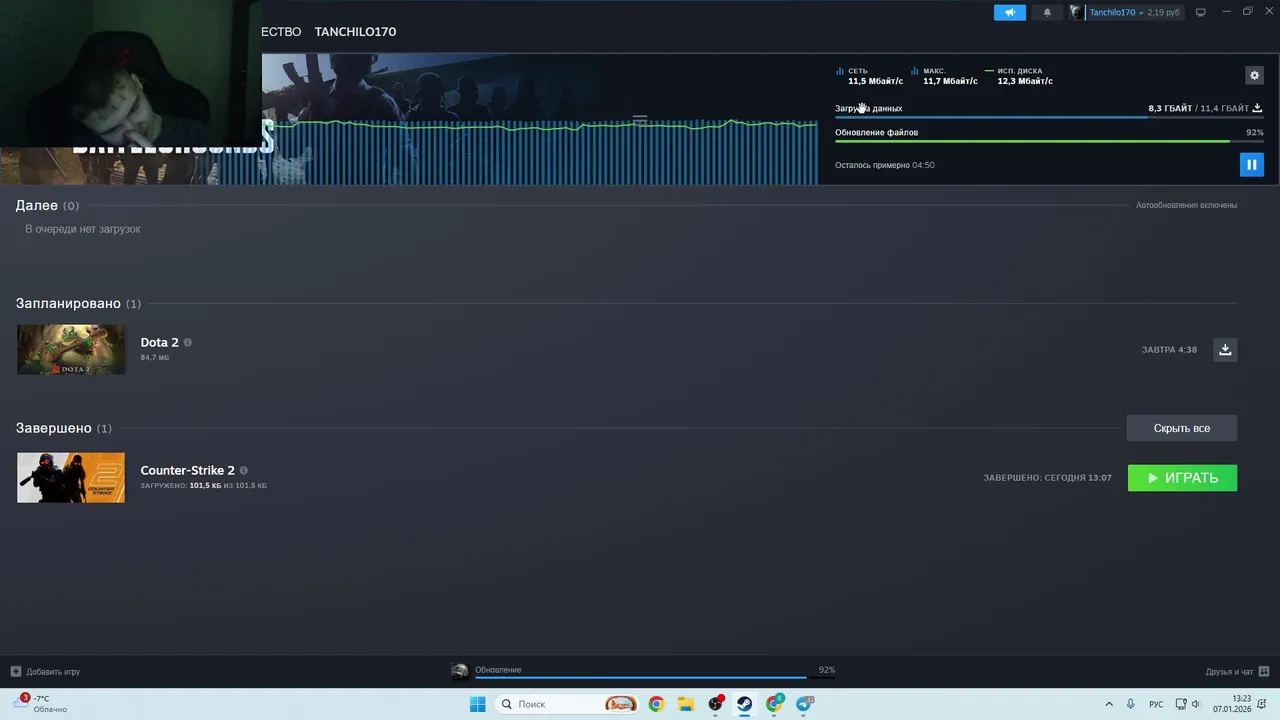This screenshot has height=720, width=1280.
Task: Open Counter-Strike 2 title link
Action: coord(187,470)
